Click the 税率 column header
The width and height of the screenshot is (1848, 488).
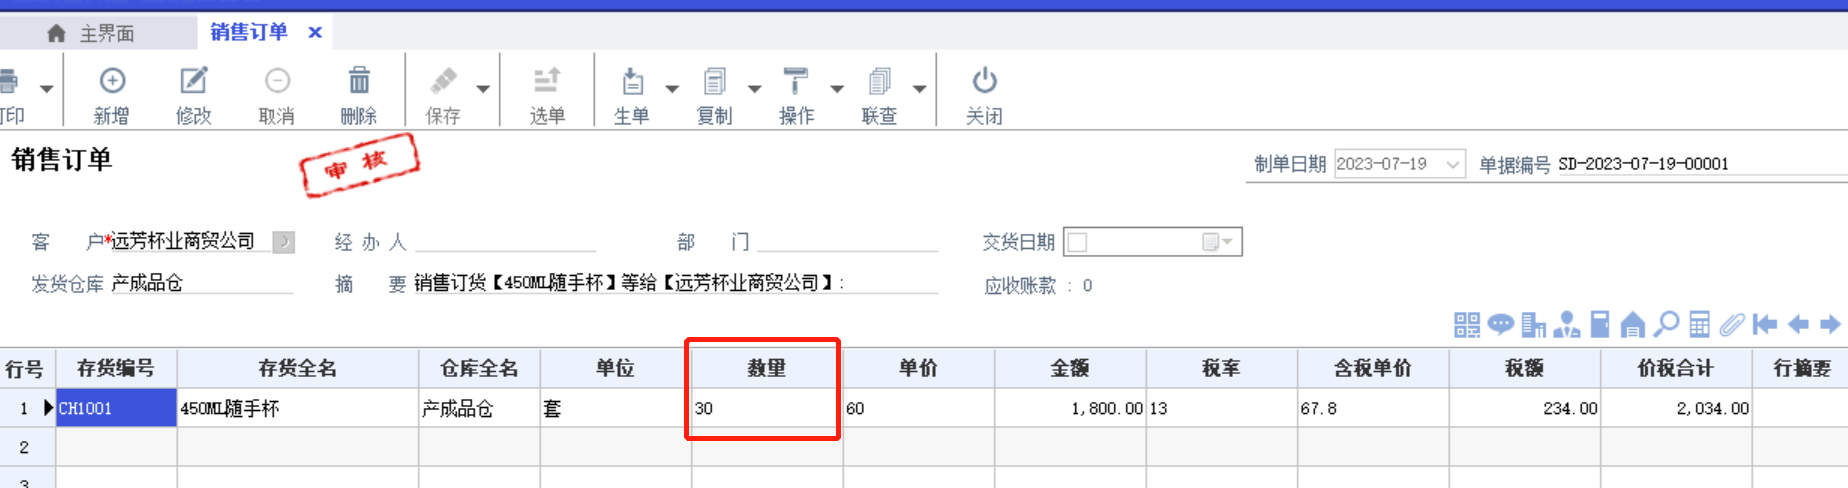point(1221,368)
